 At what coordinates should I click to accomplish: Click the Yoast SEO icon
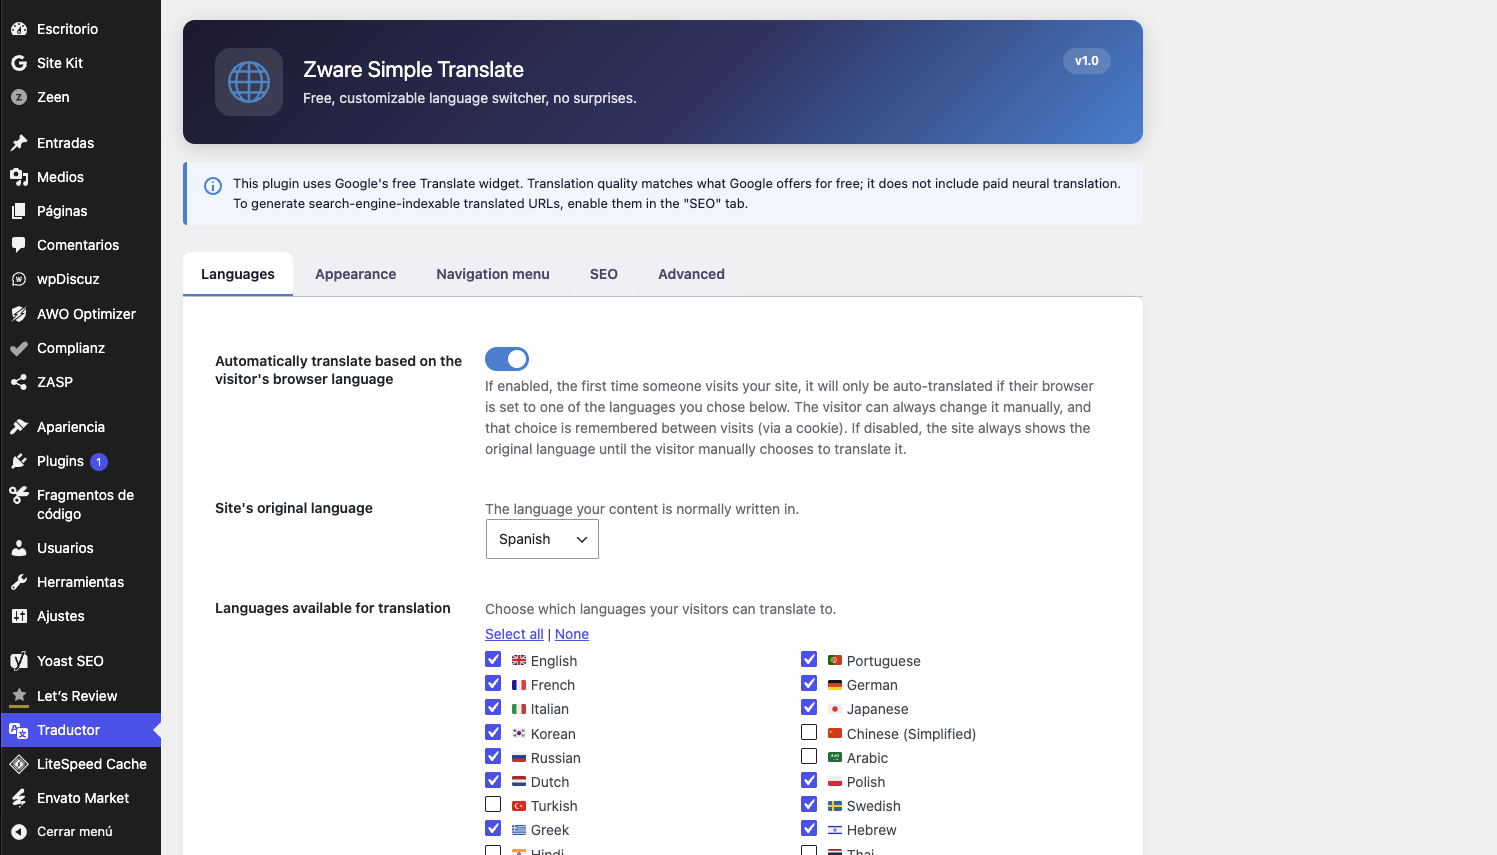click(19, 661)
